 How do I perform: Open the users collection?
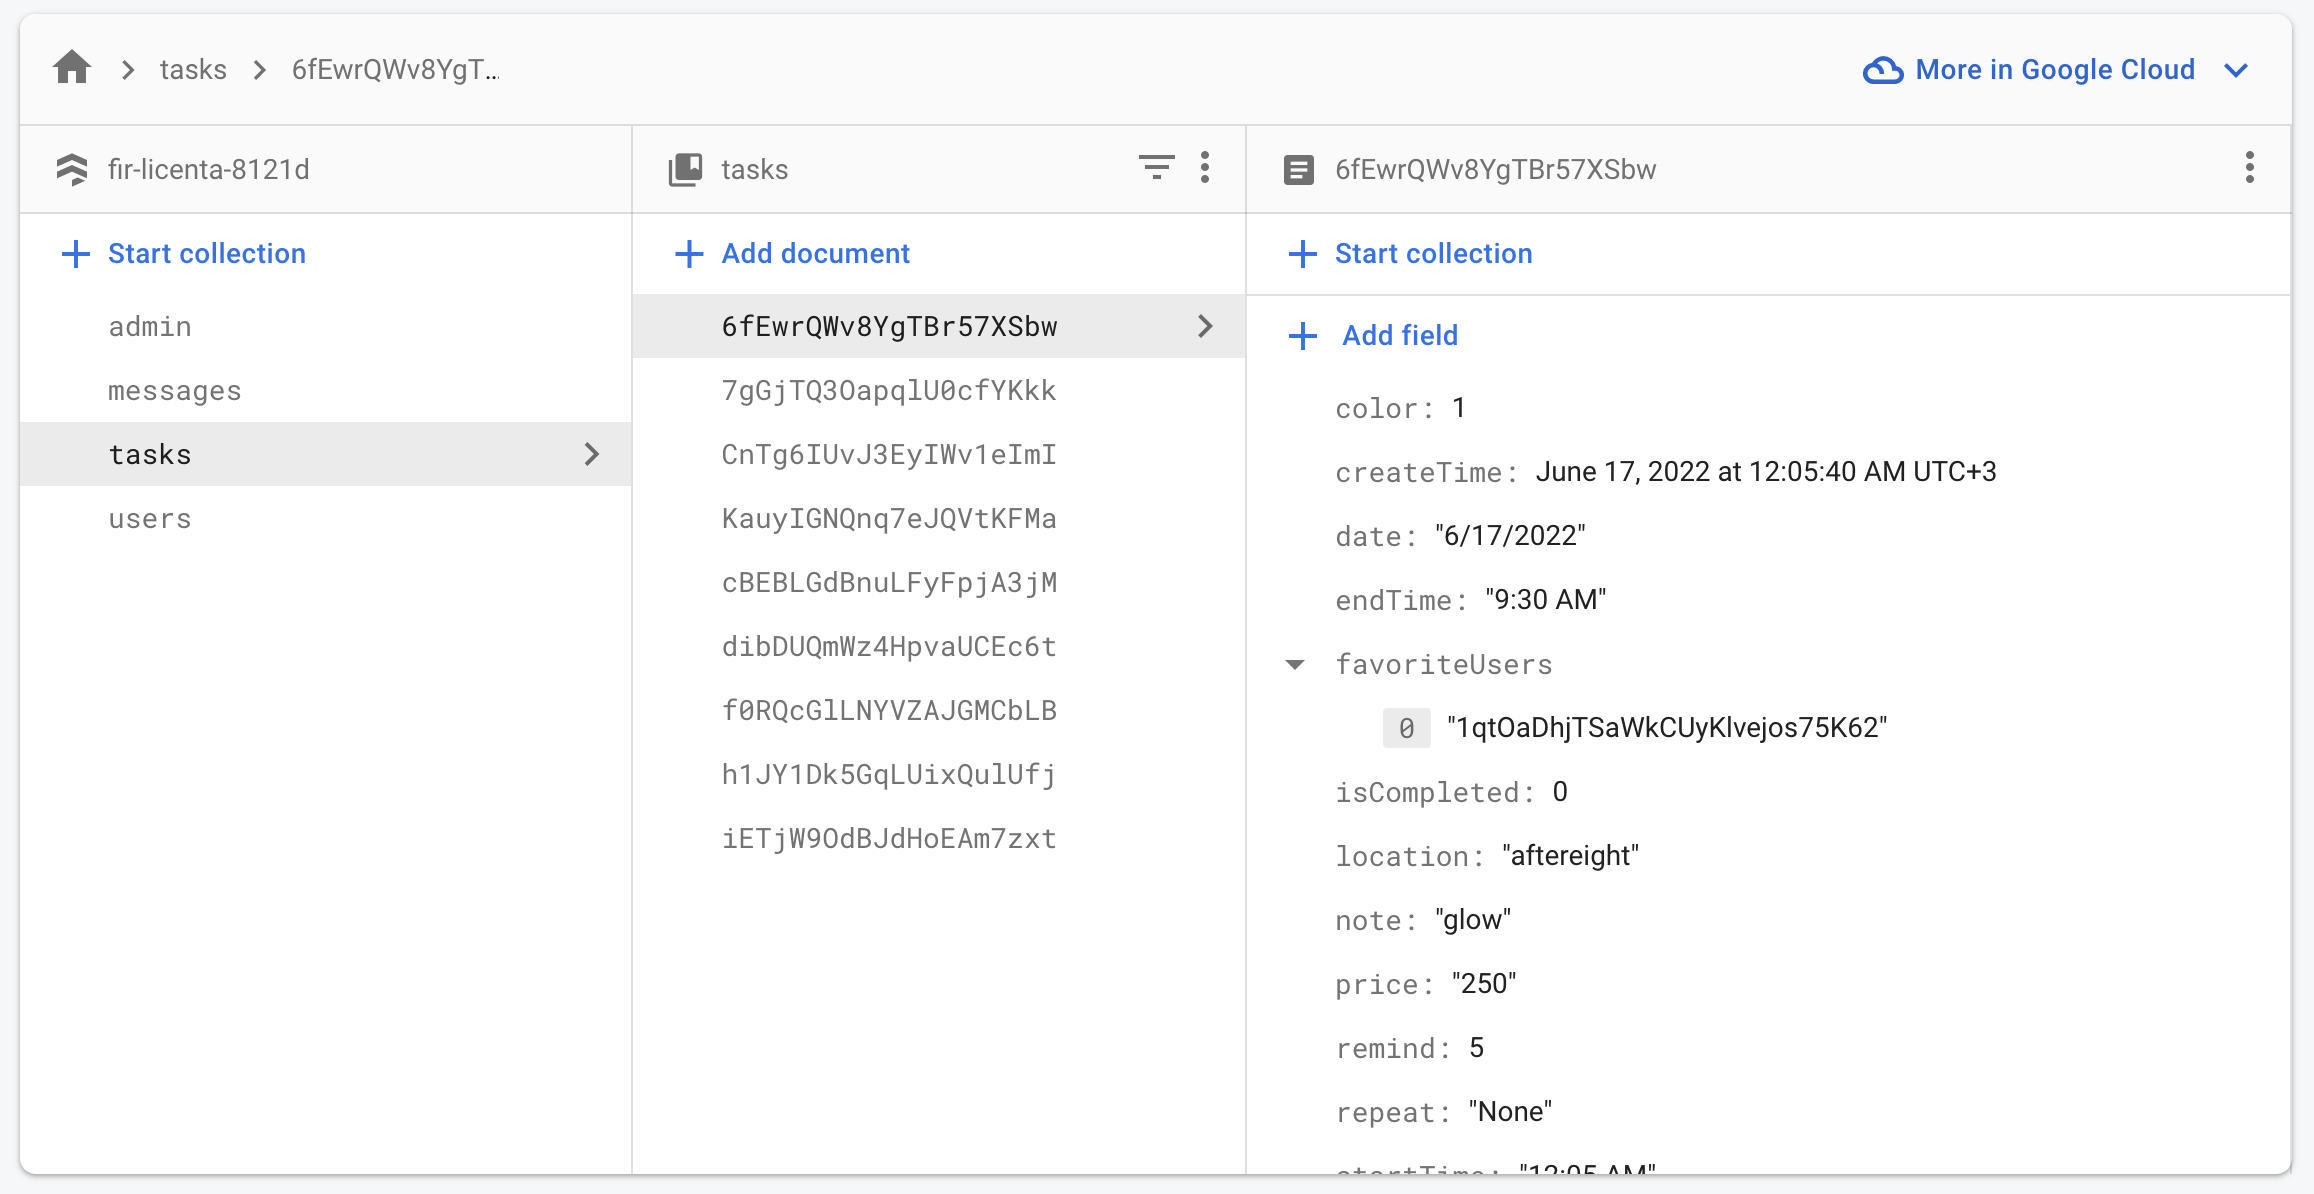(x=150, y=519)
